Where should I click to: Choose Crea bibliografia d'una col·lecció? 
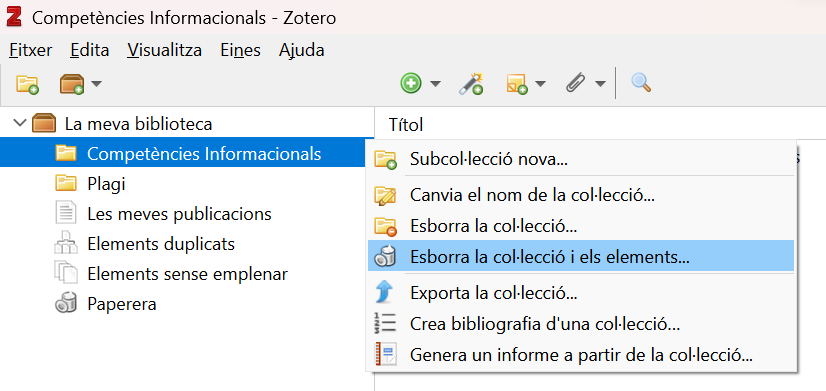tap(581, 324)
